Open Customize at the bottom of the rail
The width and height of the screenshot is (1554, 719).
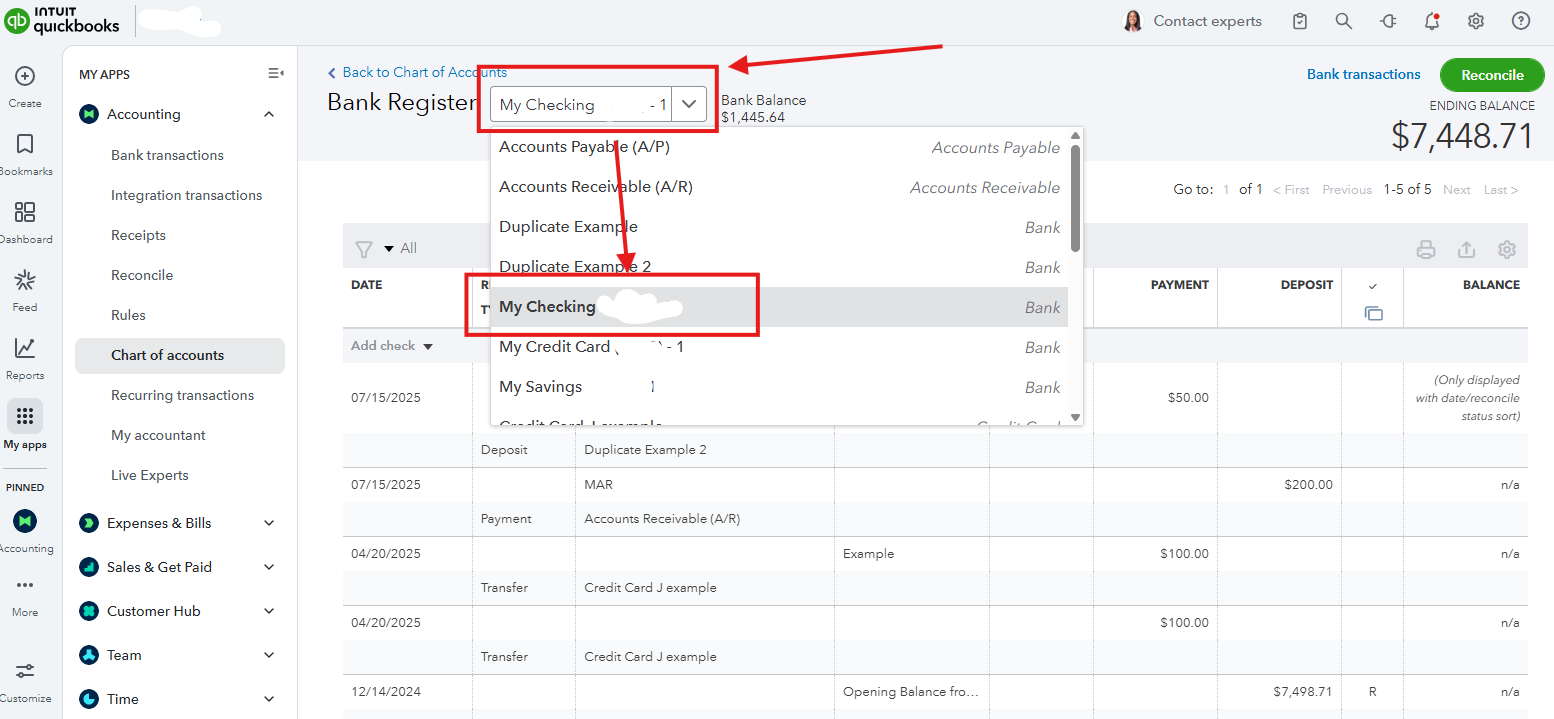pyautogui.click(x=25, y=671)
